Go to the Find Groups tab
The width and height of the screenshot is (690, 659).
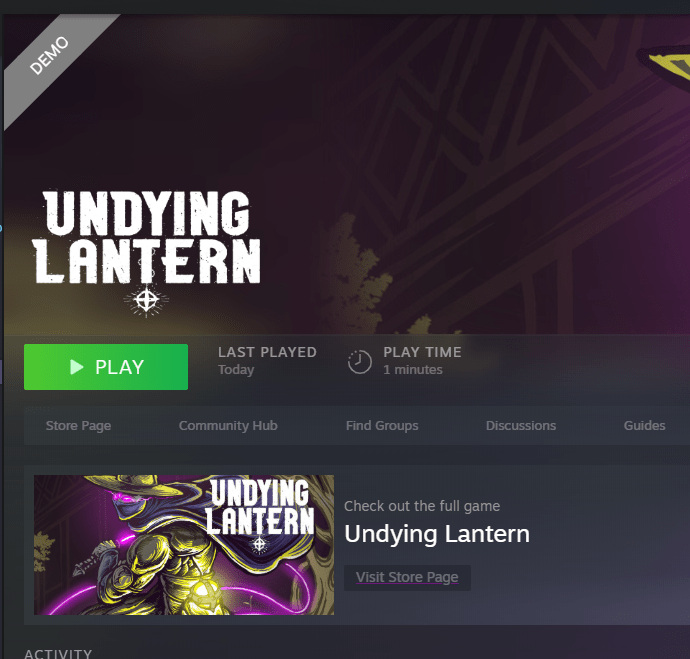[x=382, y=425]
